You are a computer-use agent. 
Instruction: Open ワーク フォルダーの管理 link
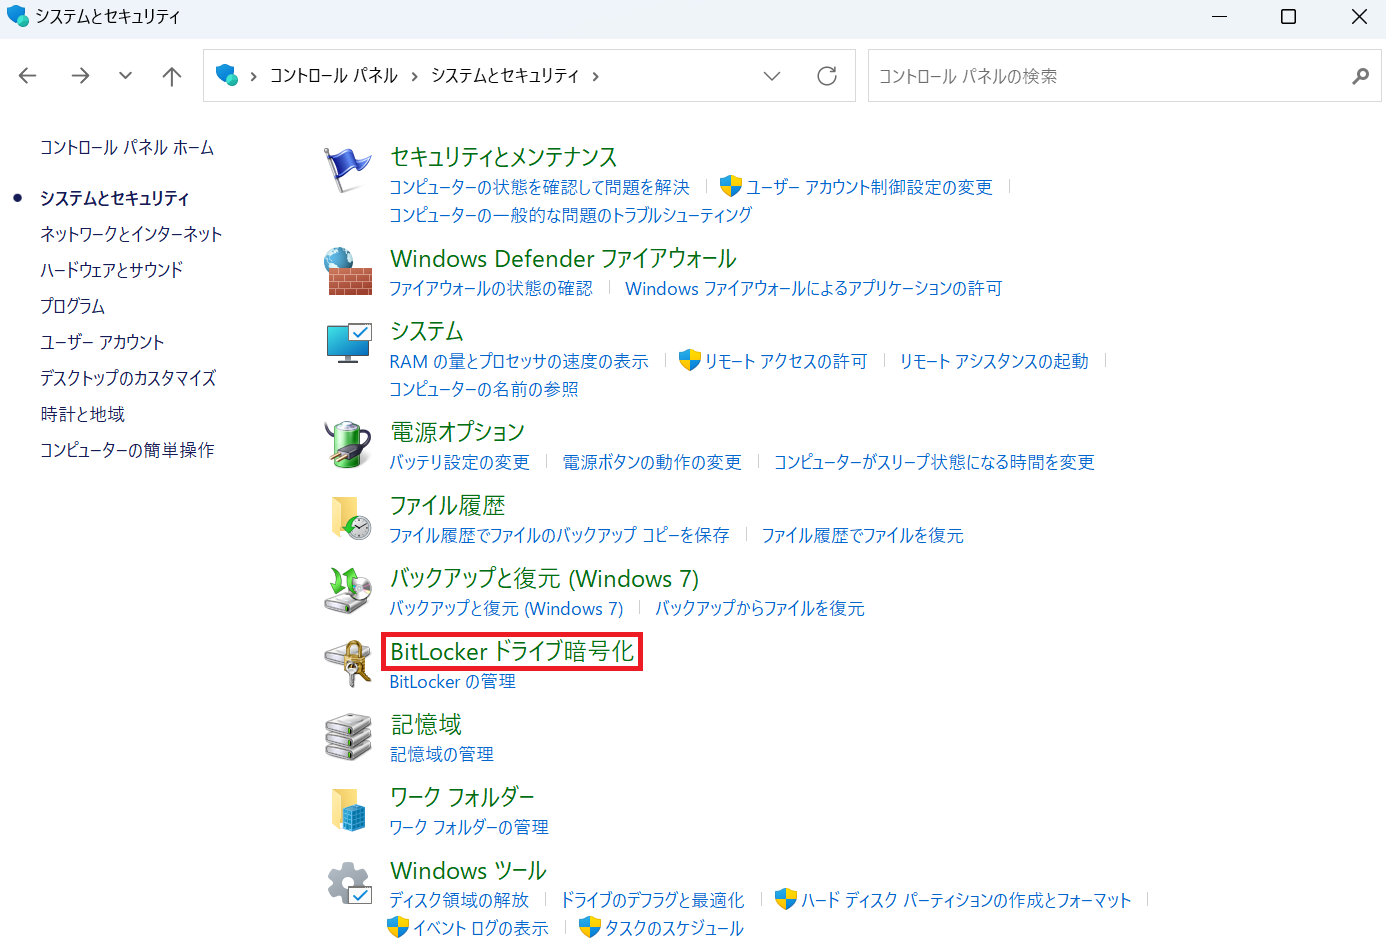(469, 827)
